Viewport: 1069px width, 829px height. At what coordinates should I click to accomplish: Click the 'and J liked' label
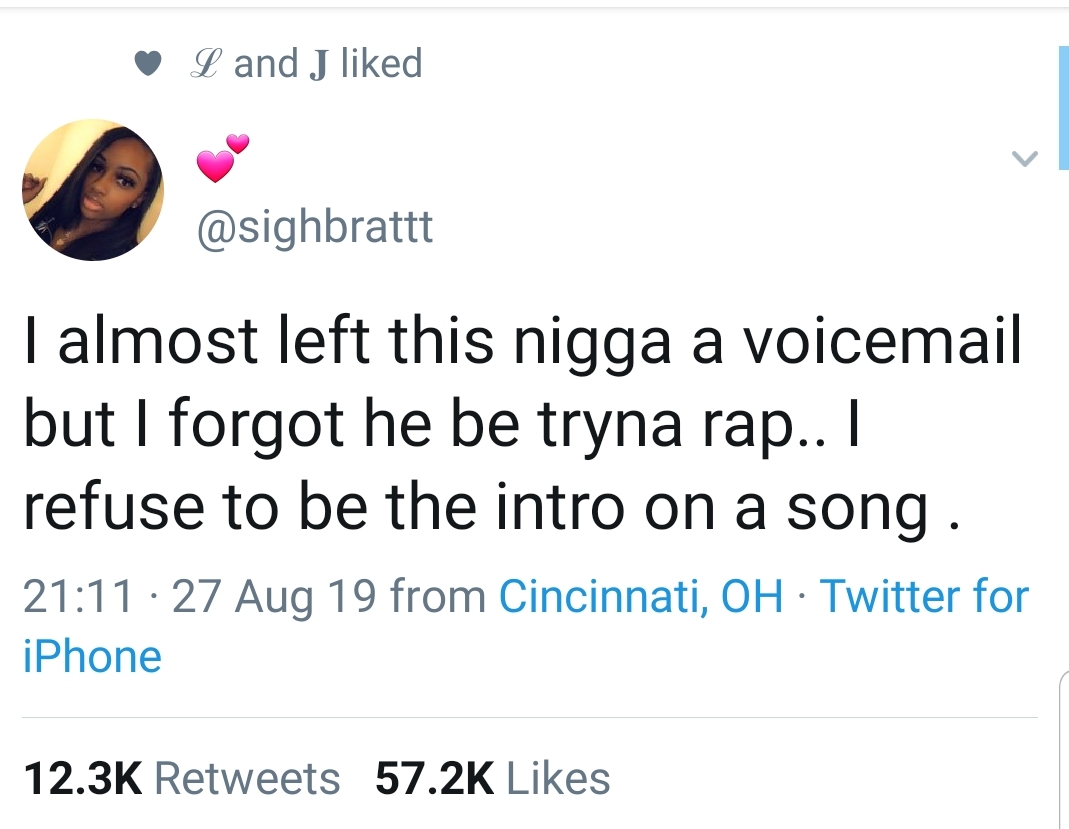tap(330, 63)
